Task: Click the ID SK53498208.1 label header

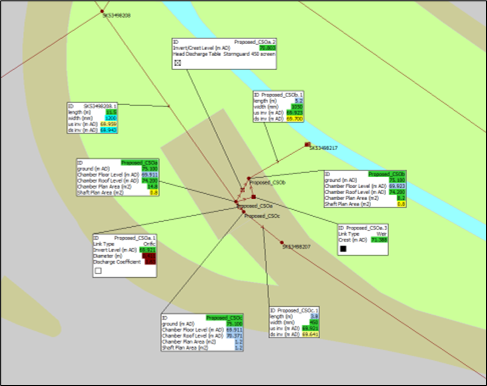Action: (92, 106)
